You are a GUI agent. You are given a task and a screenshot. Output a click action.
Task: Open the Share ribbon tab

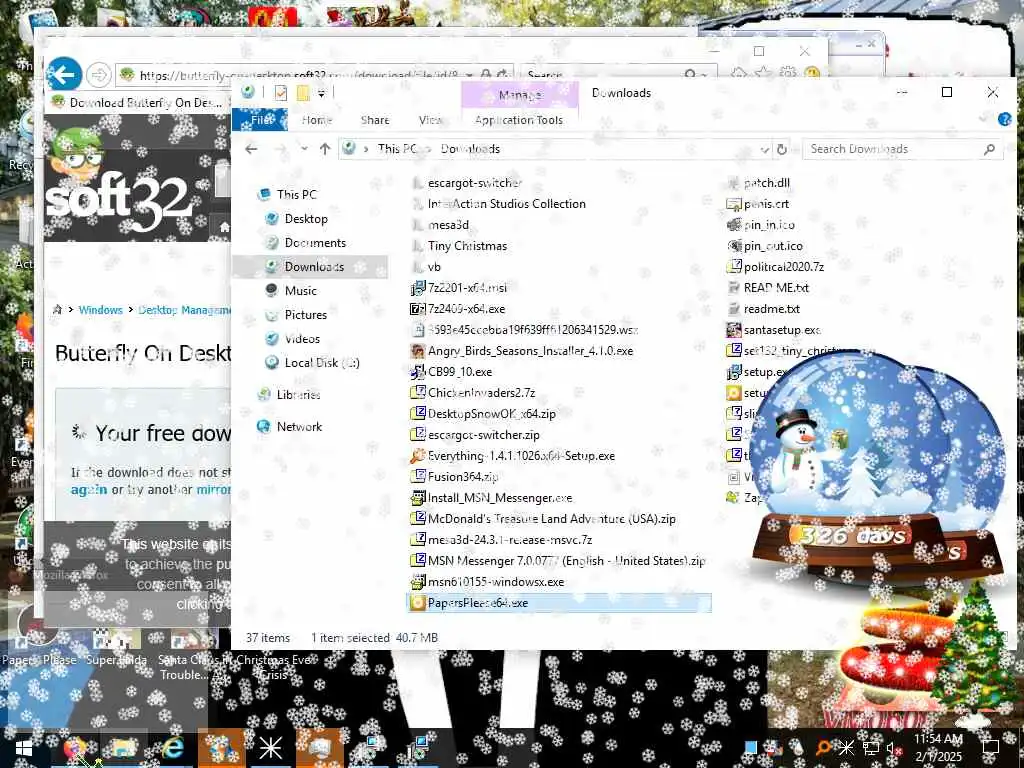pyautogui.click(x=375, y=120)
